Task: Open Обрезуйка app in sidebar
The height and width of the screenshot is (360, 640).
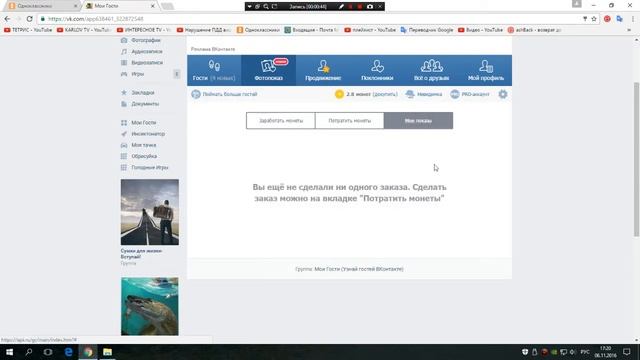Action: (139, 156)
